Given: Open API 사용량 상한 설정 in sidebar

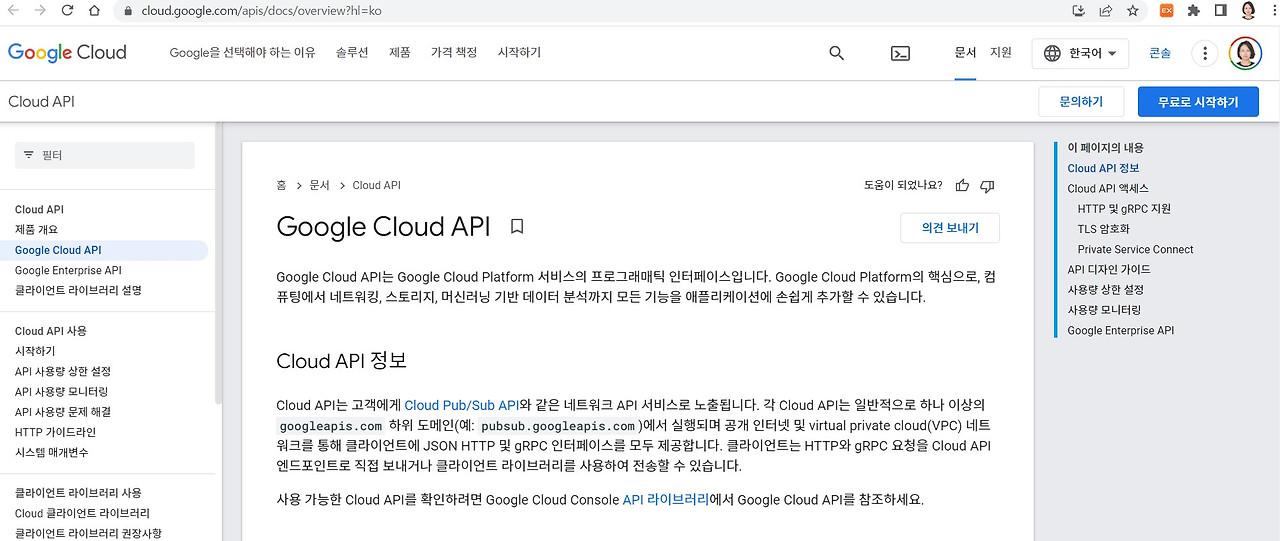Looking at the screenshot, I should point(63,371).
